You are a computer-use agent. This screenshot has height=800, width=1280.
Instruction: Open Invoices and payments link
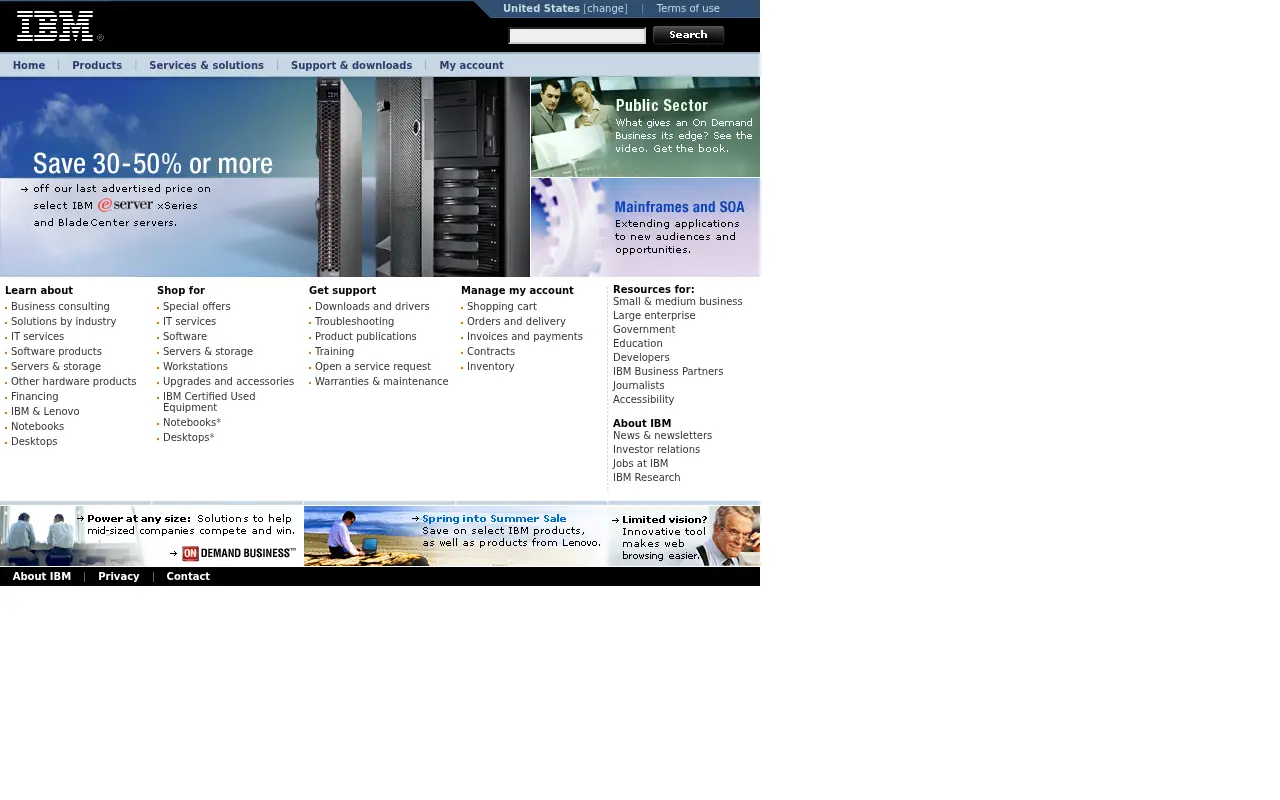pyautogui.click(x=524, y=337)
